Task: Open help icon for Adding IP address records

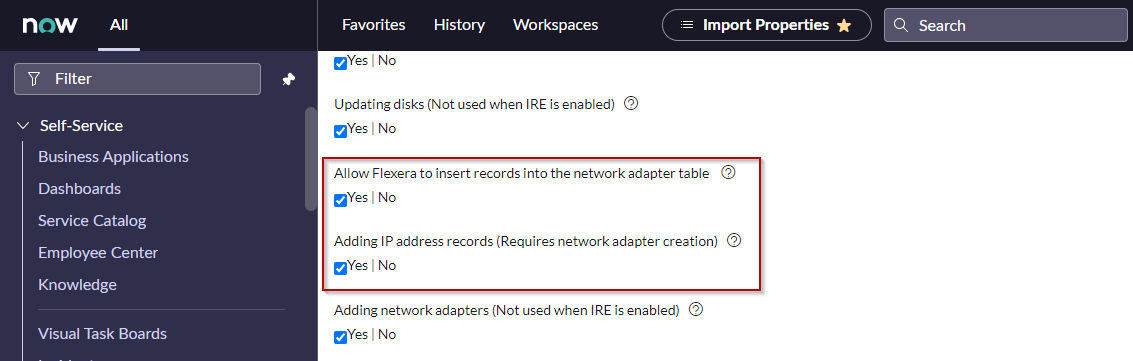Action: (734, 241)
